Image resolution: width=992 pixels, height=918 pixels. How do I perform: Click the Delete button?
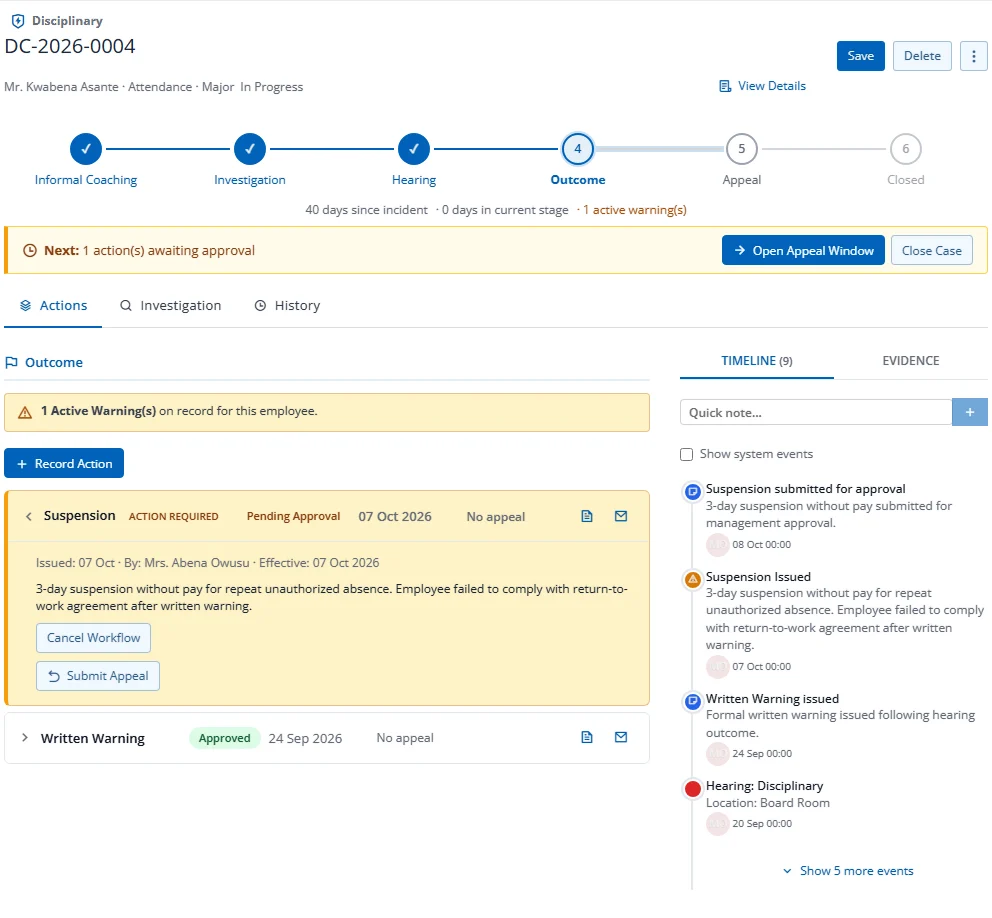(922, 56)
